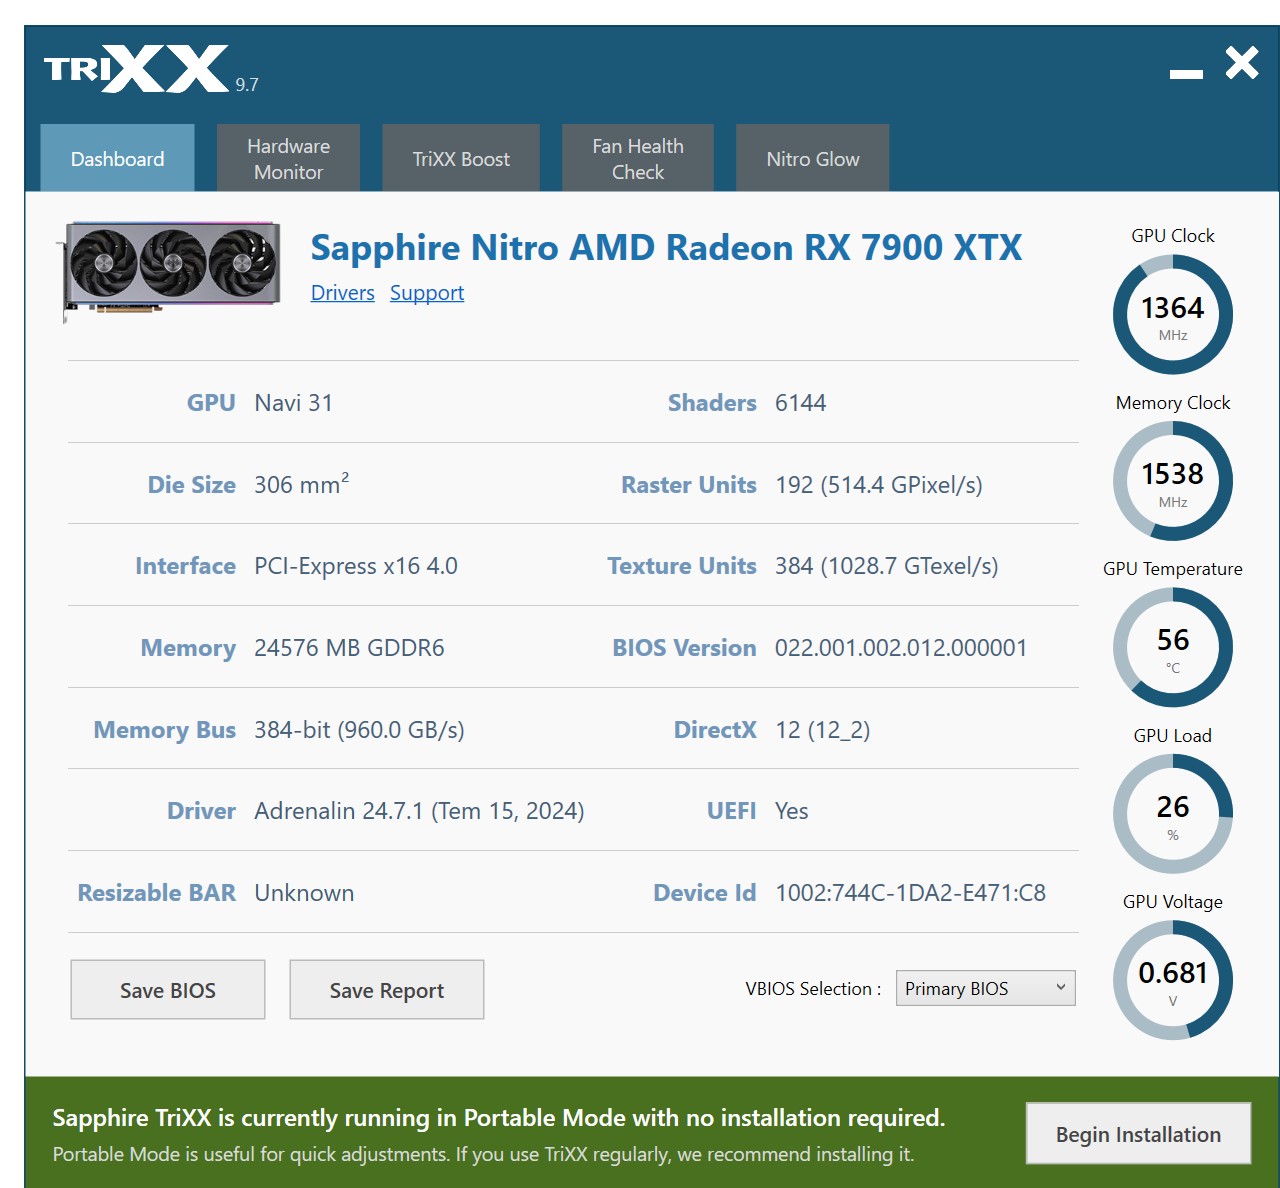Minimize the TriXX window
1280x1188 pixels.
pyautogui.click(x=1186, y=74)
